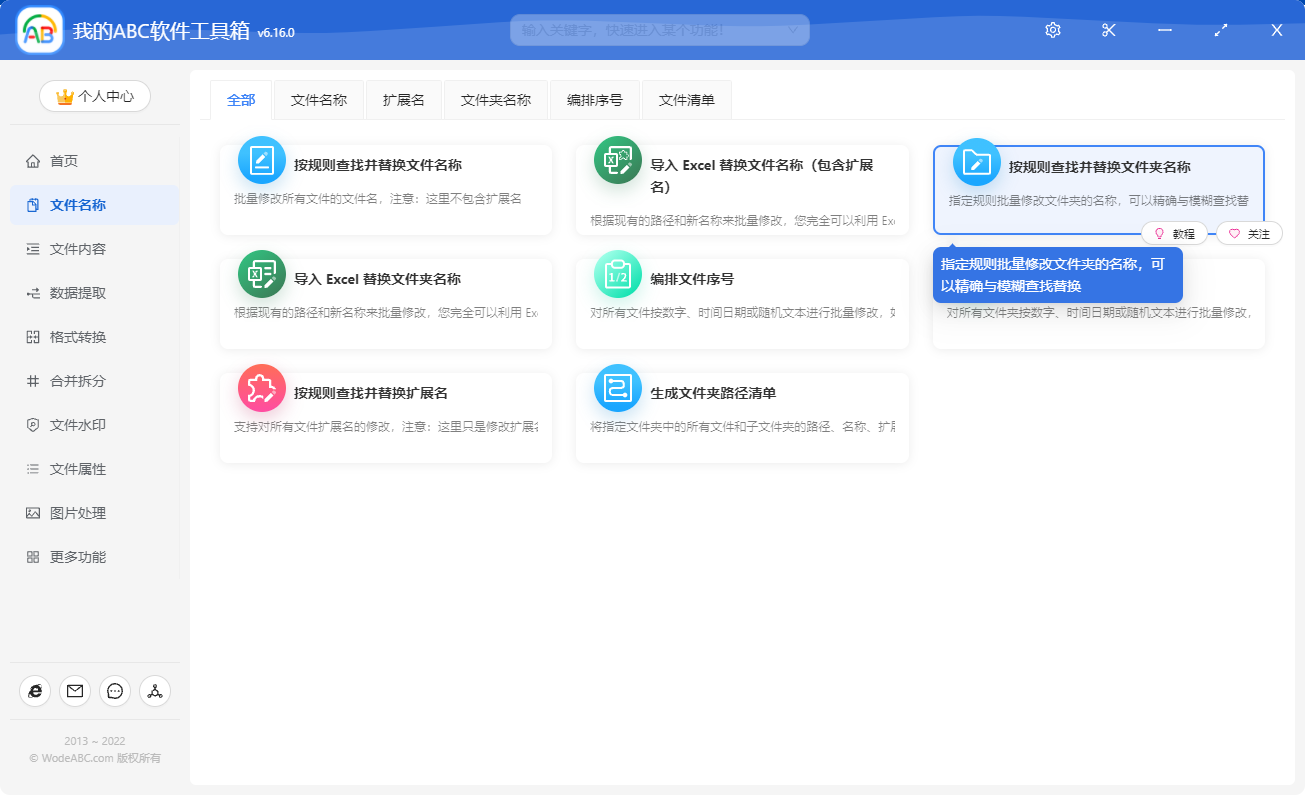The width and height of the screenshot is (1305, 795).
Task: Click the chat message icon at sidebar bottom
Action: coord(114,691)
